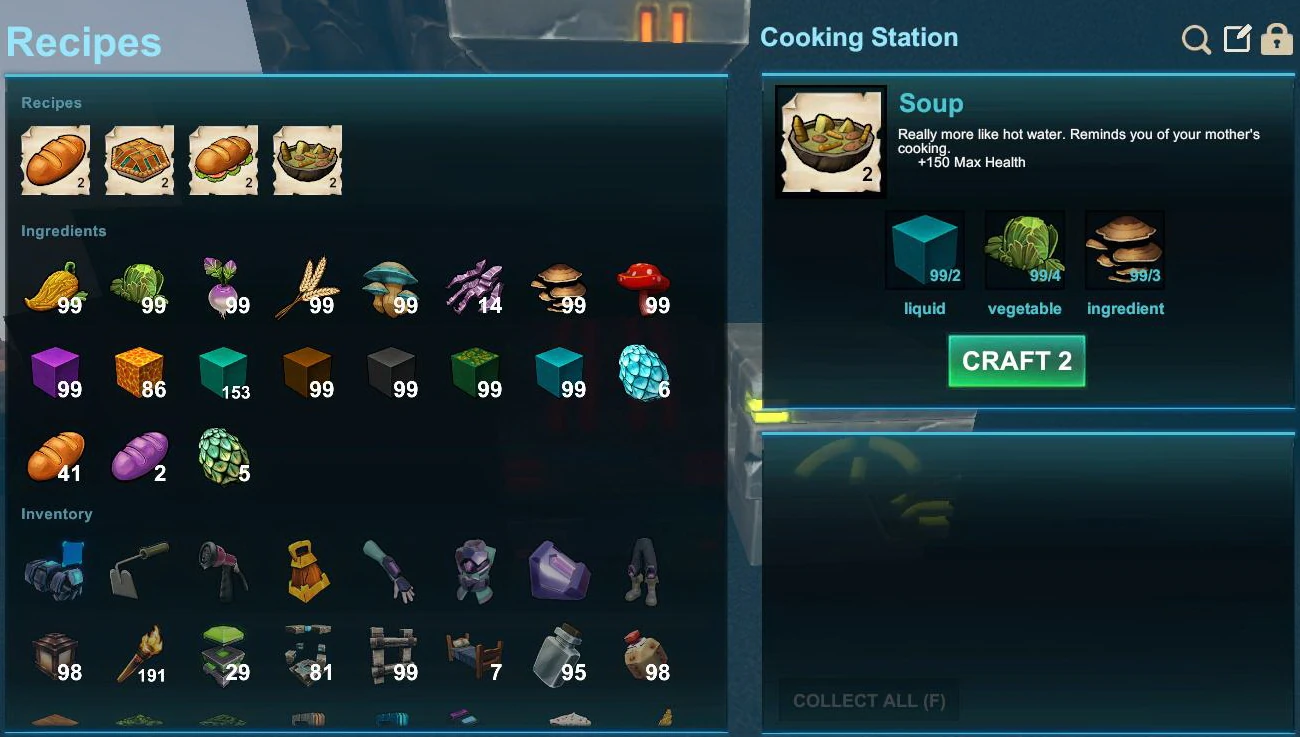Select the orange lava cube with 86
1300x737 pixels.
pyautogui.click(x=140, y=371)
